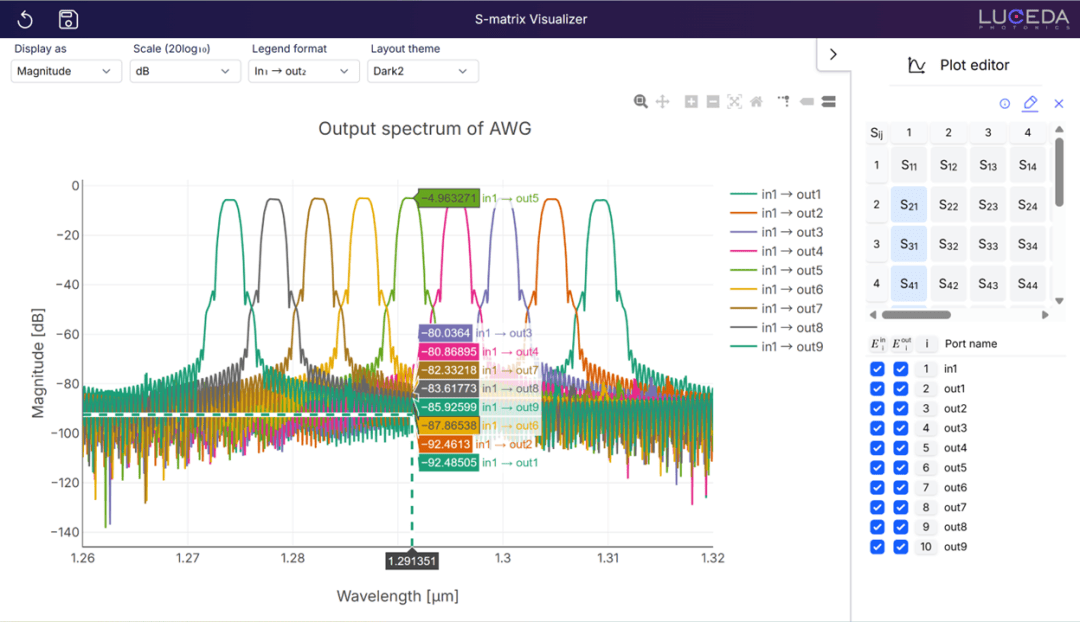Select the S21 matrix cell
The image size is (1080, 622).
pos(909,205)
